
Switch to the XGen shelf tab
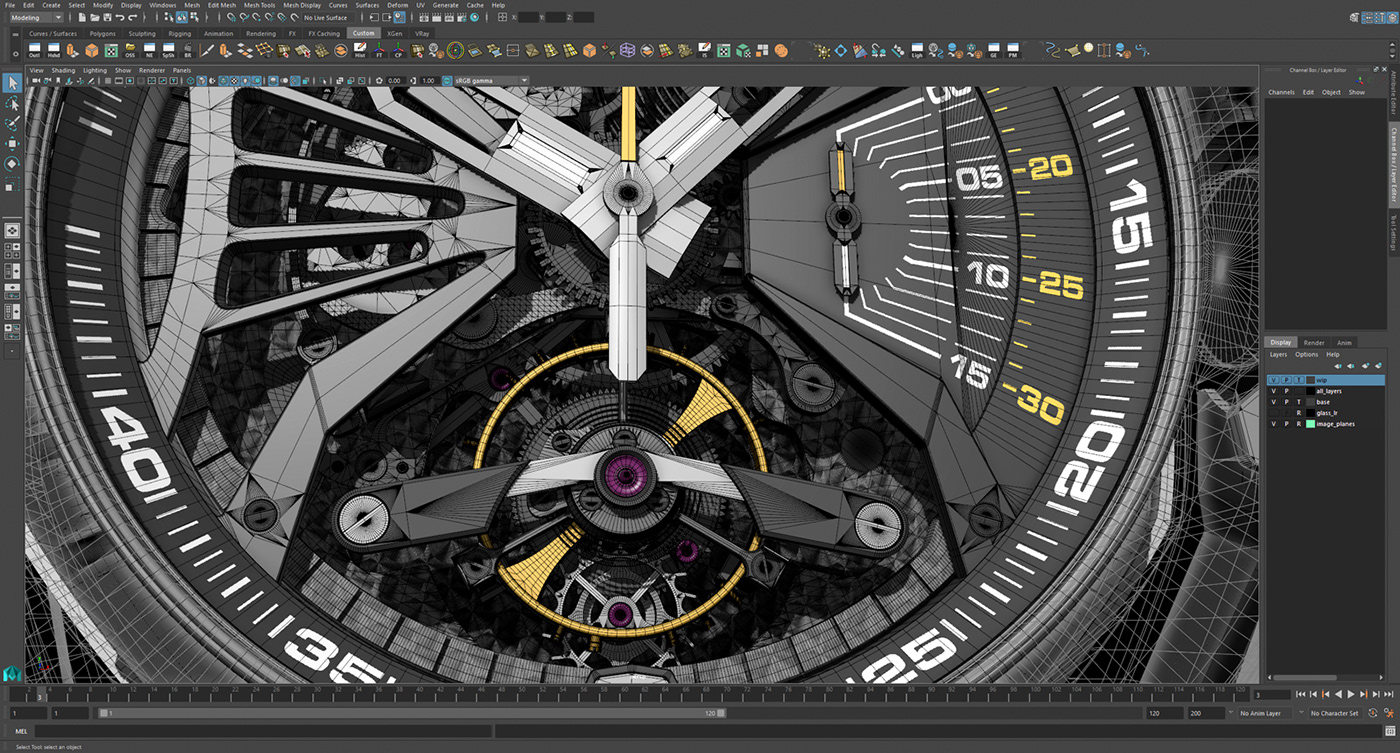point(394,33)
